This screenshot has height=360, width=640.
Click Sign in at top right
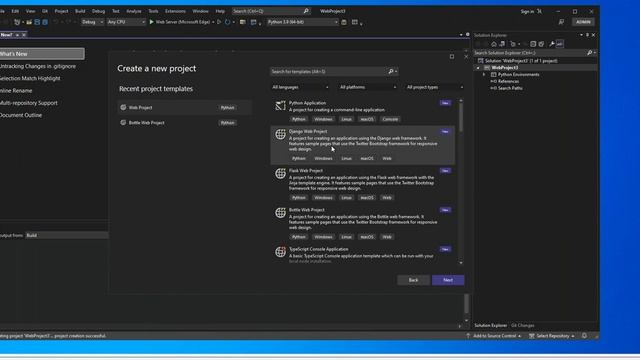527,11
